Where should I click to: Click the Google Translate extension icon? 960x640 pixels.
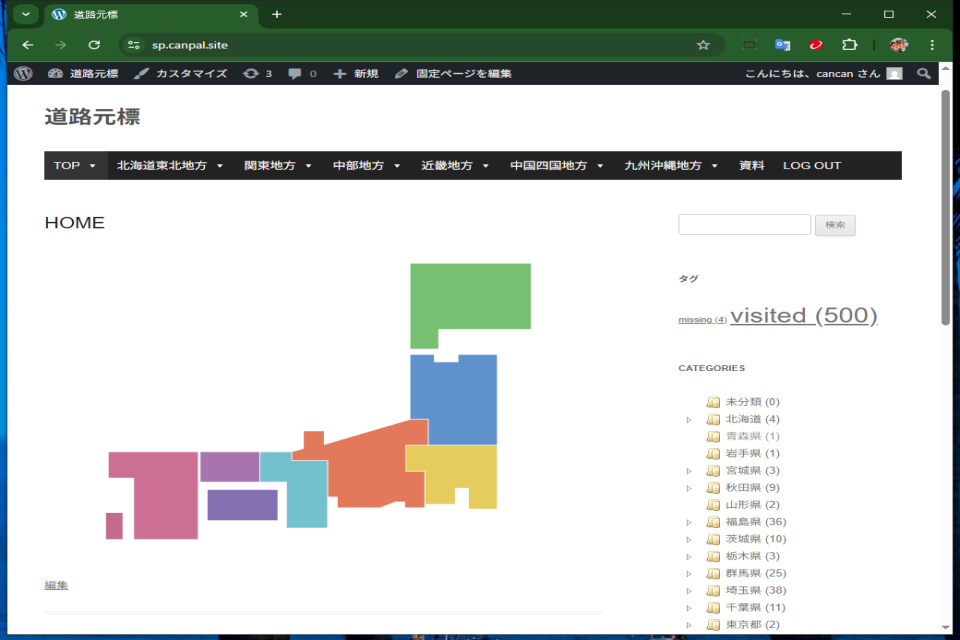coord(783,45)
